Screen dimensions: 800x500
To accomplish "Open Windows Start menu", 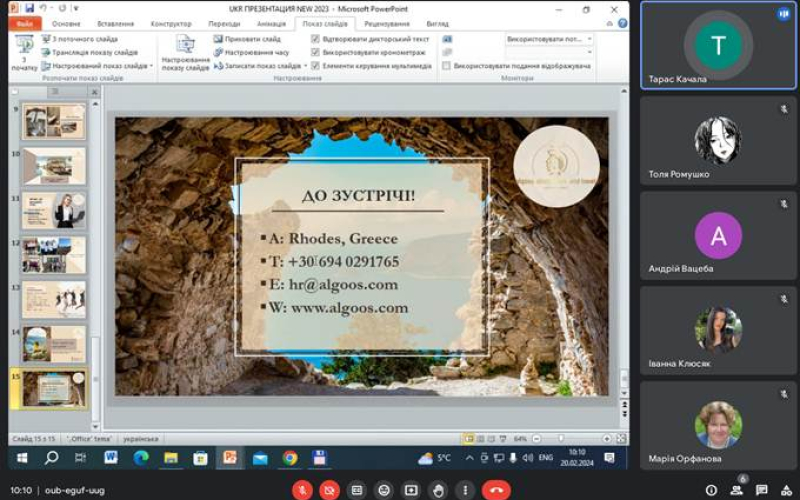I will tap(22, 458).
